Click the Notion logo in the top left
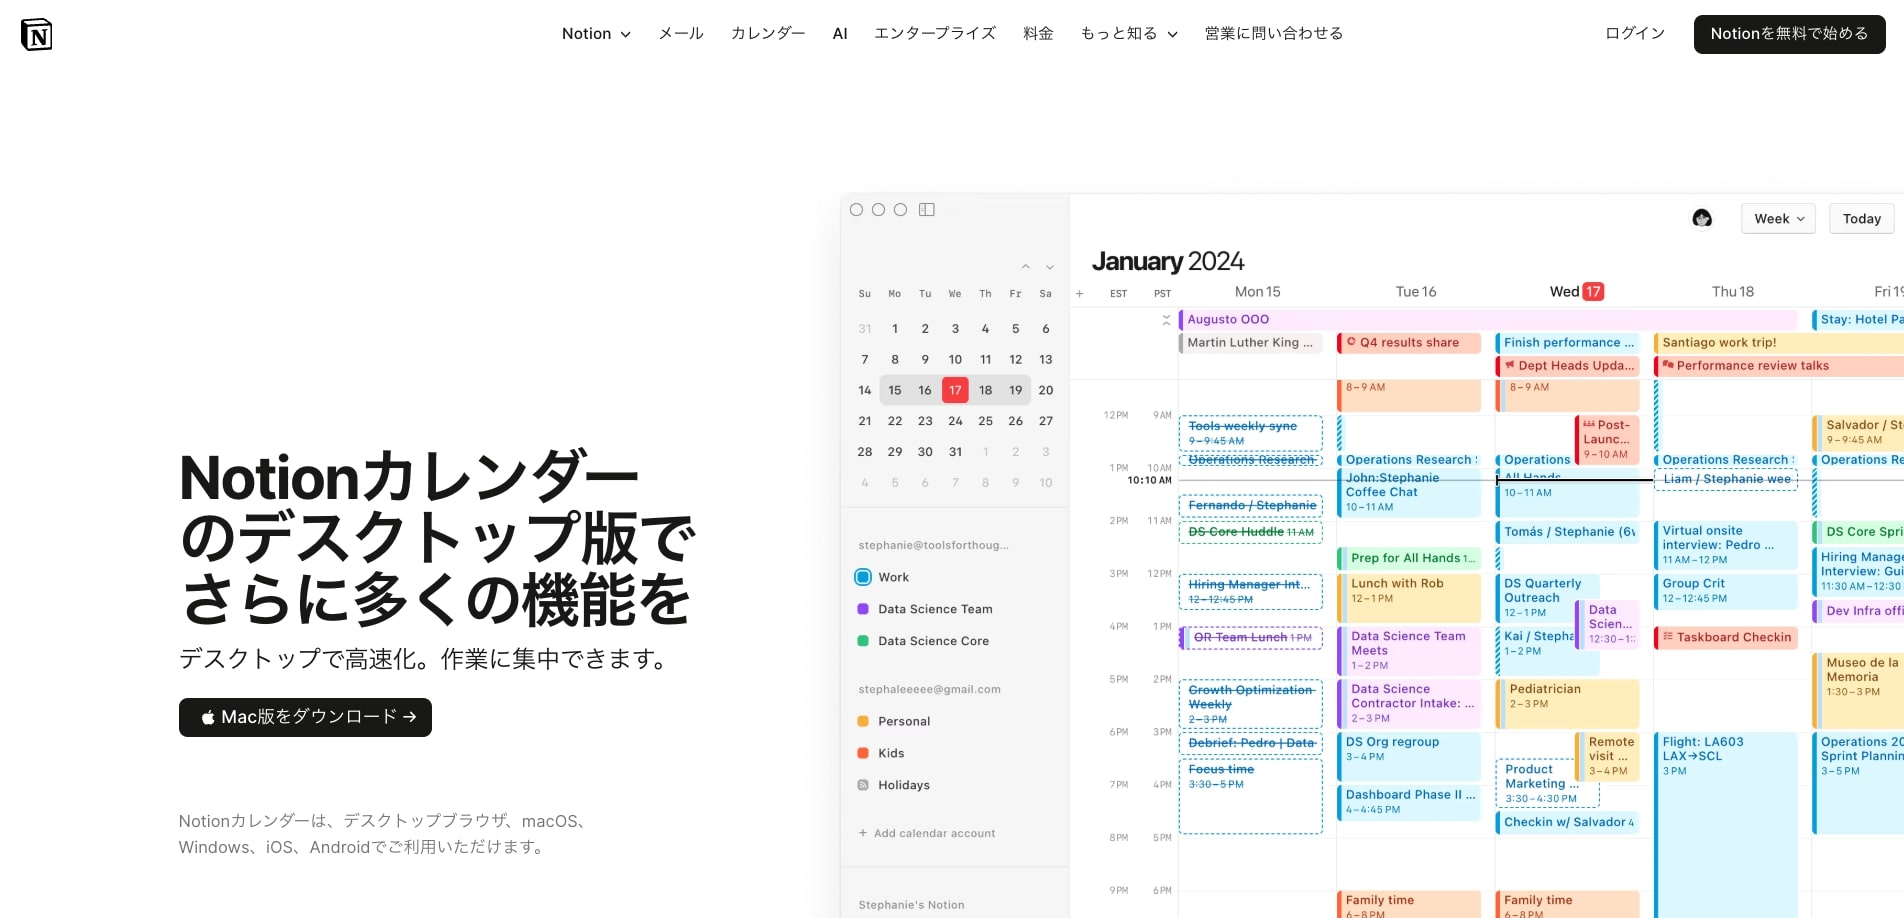1904x918 pixels. (36, 33)
